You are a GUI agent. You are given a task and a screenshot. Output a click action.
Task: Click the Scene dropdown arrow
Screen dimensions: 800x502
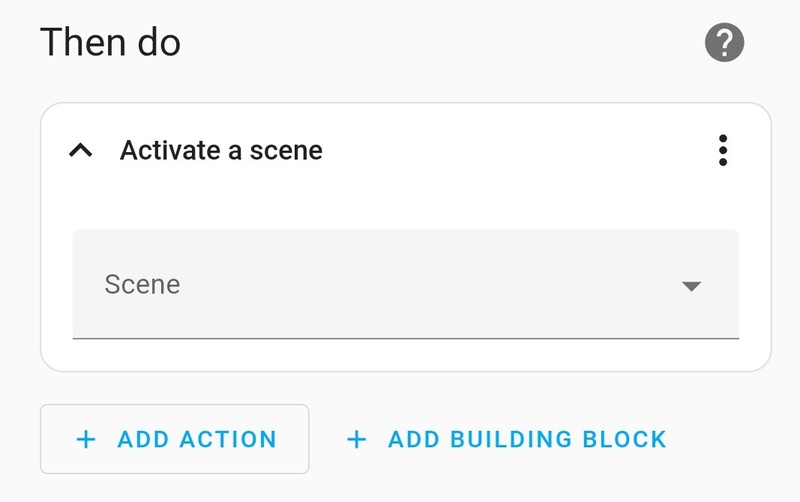point(690,286)
